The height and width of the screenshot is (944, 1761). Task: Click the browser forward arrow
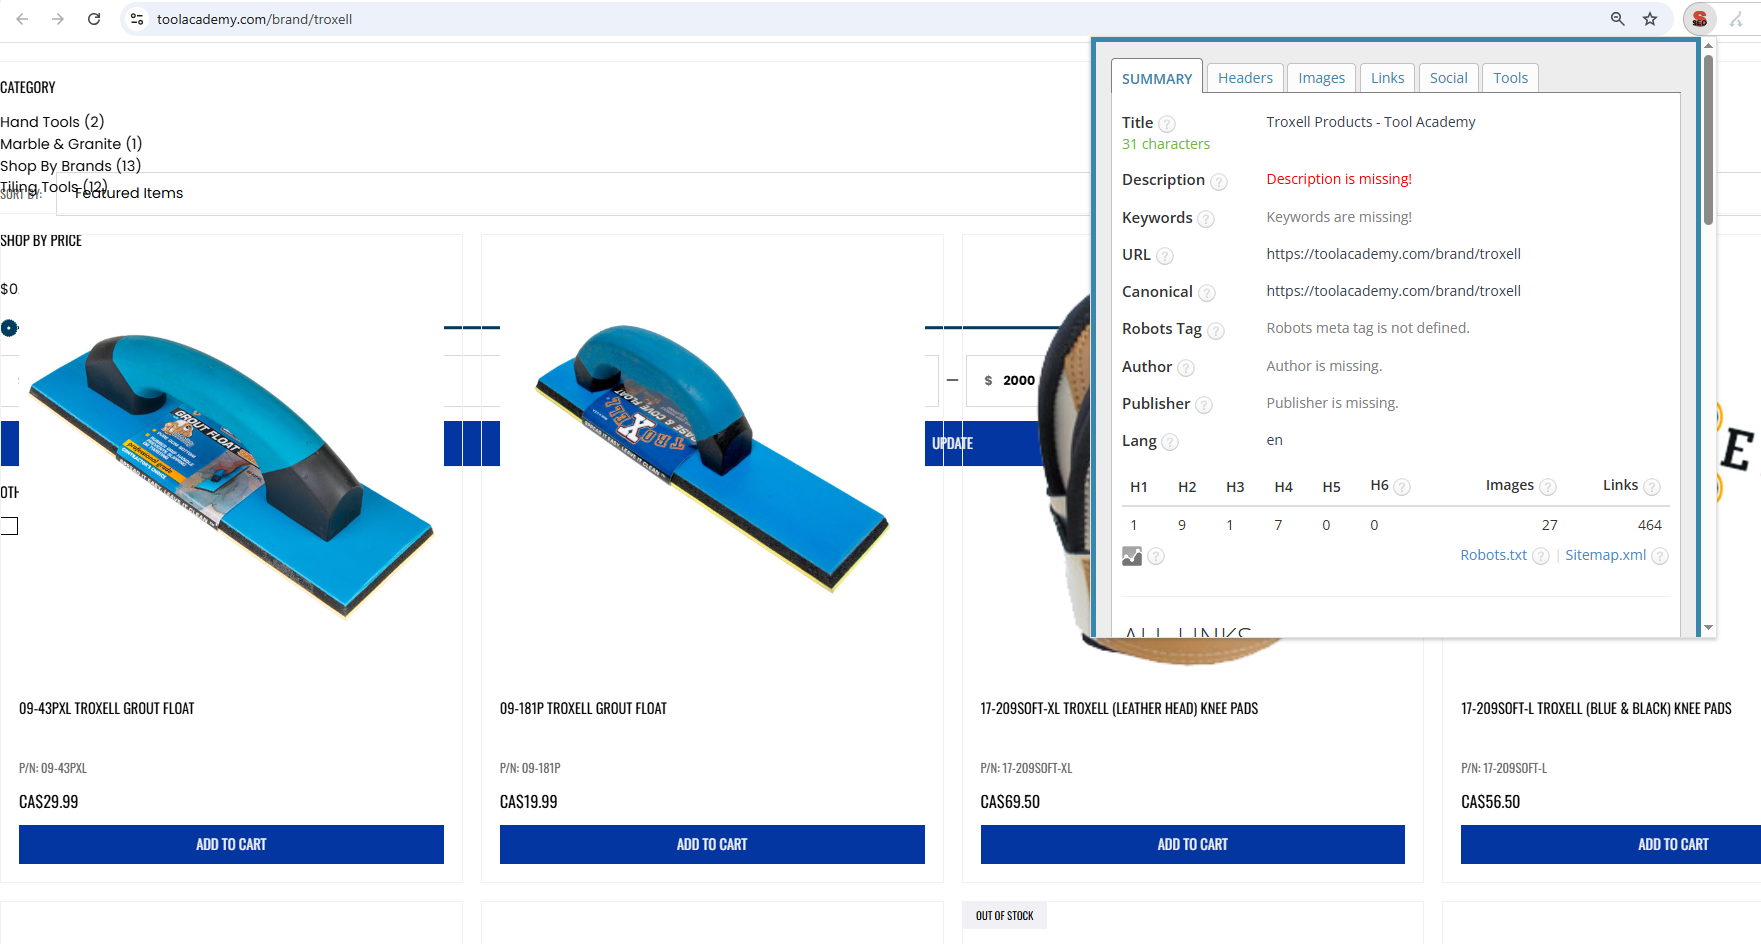point(58,19)
